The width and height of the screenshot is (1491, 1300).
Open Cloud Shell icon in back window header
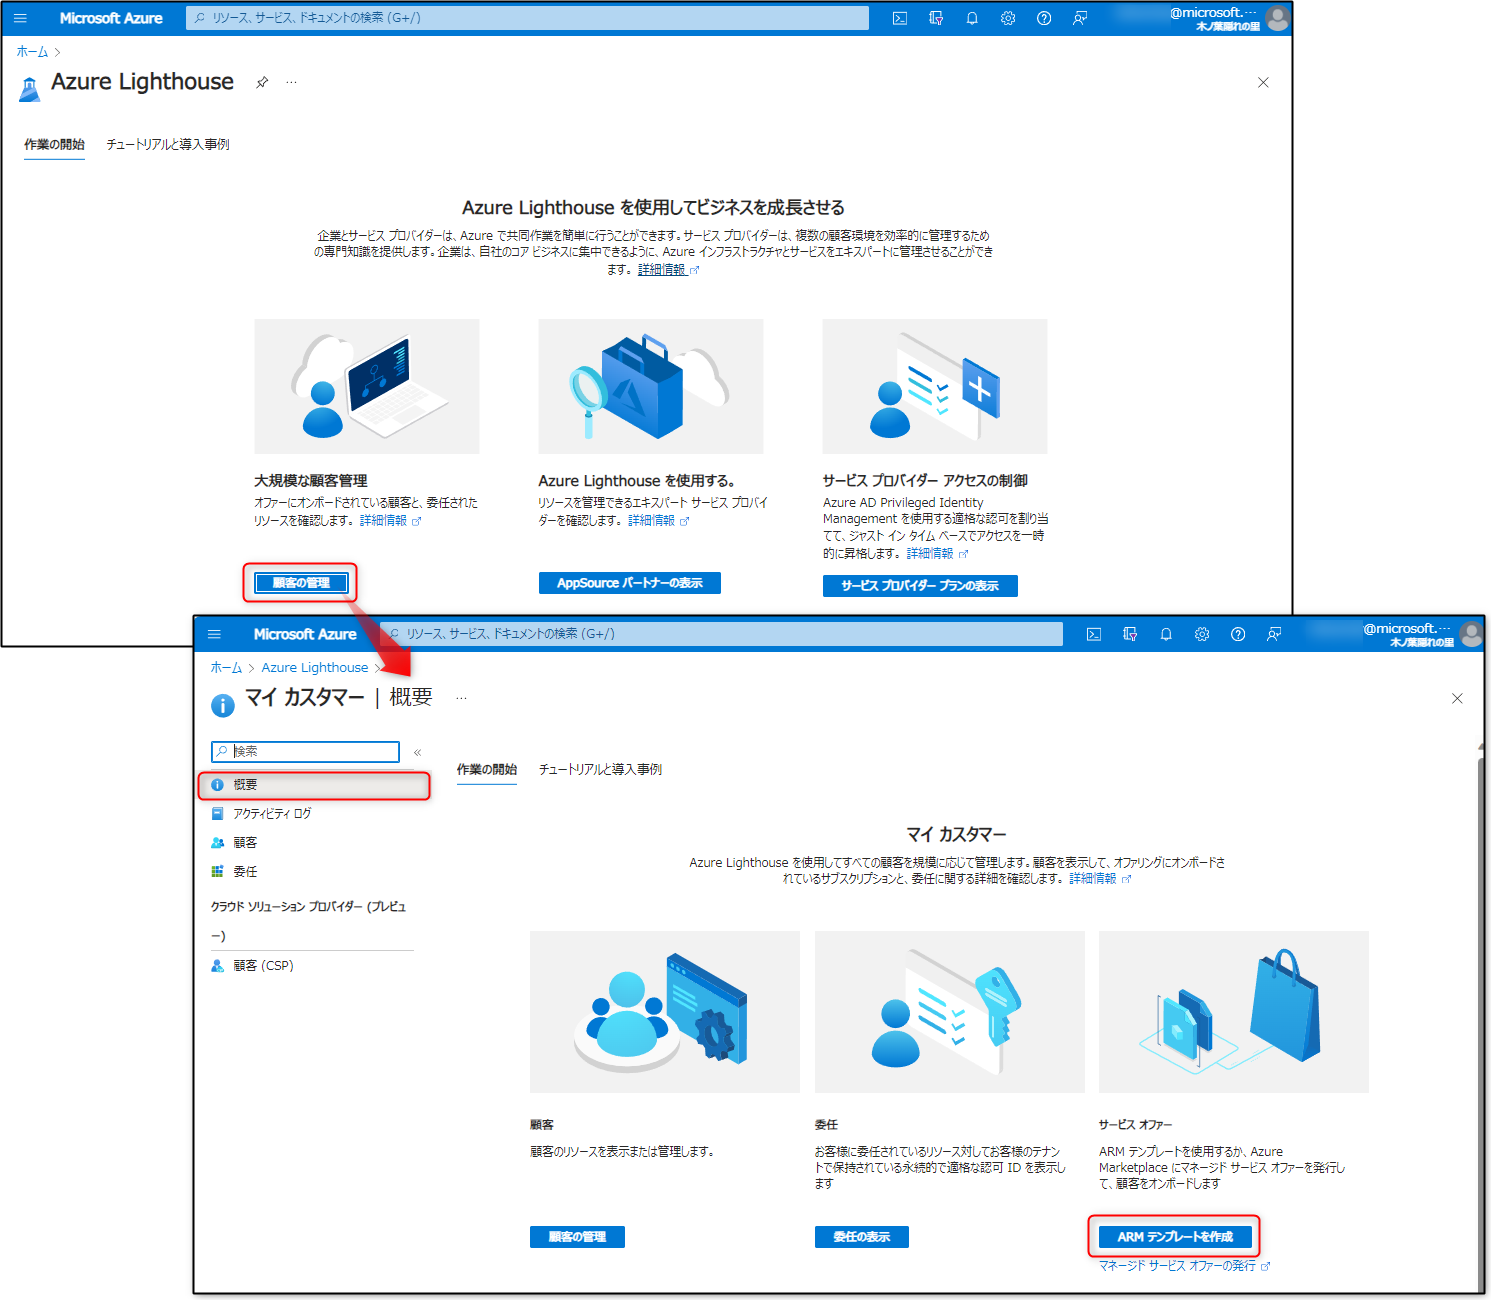pos(900,18)
